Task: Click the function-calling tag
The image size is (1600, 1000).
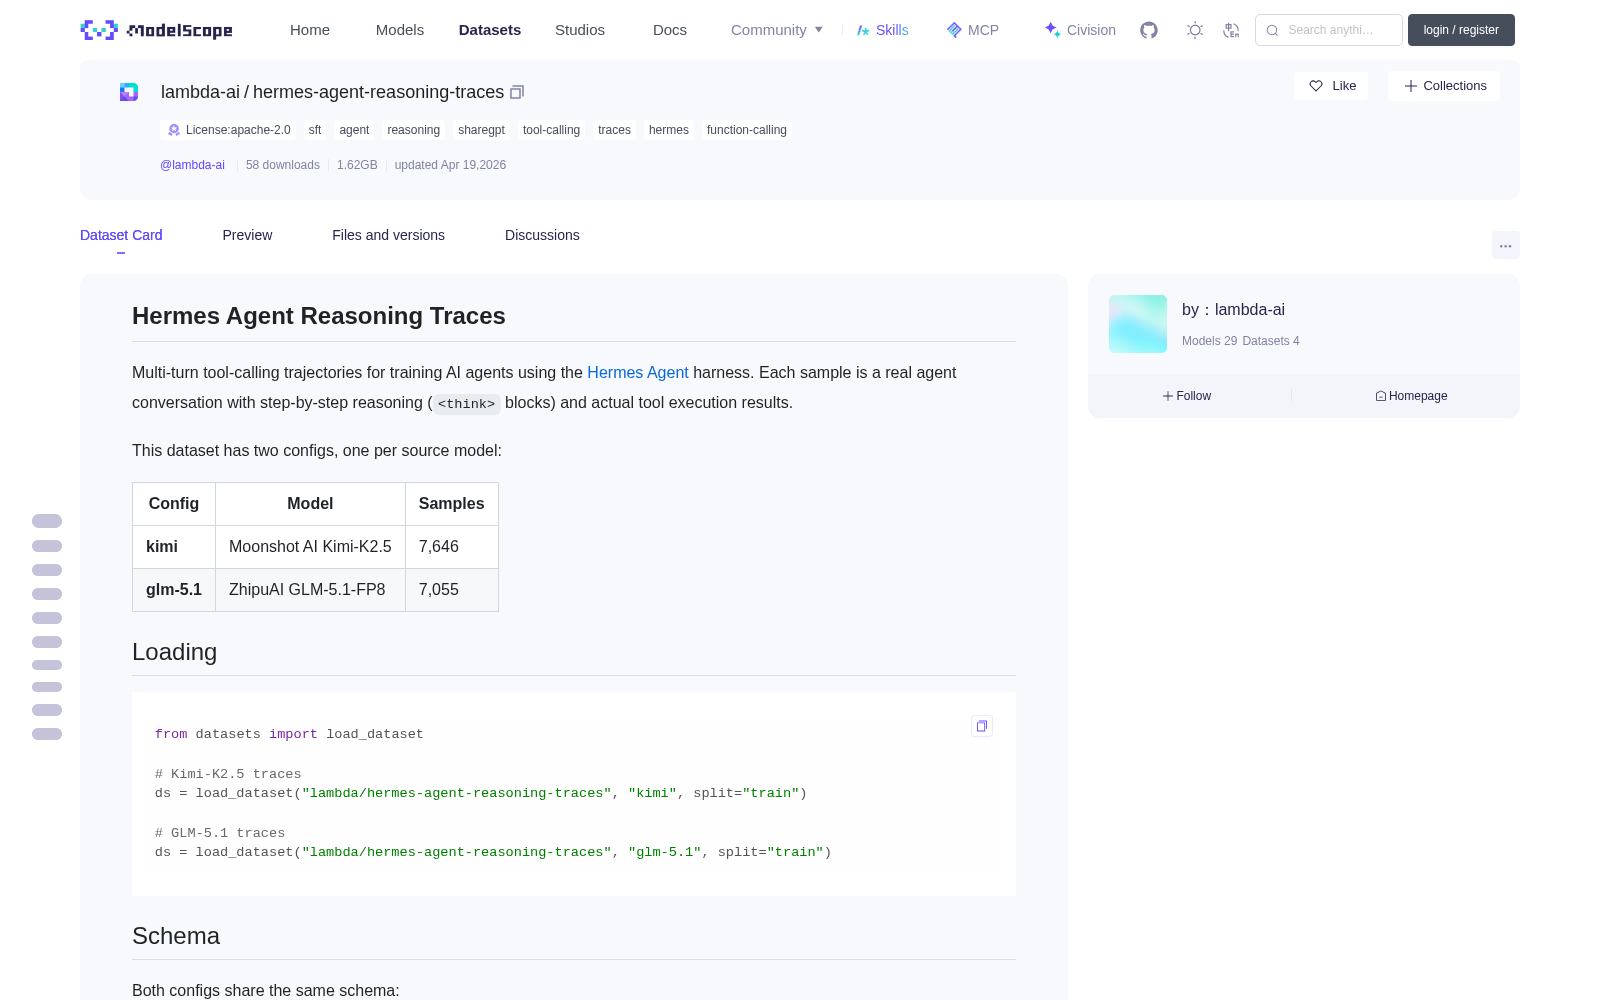Action: [747, 130]
